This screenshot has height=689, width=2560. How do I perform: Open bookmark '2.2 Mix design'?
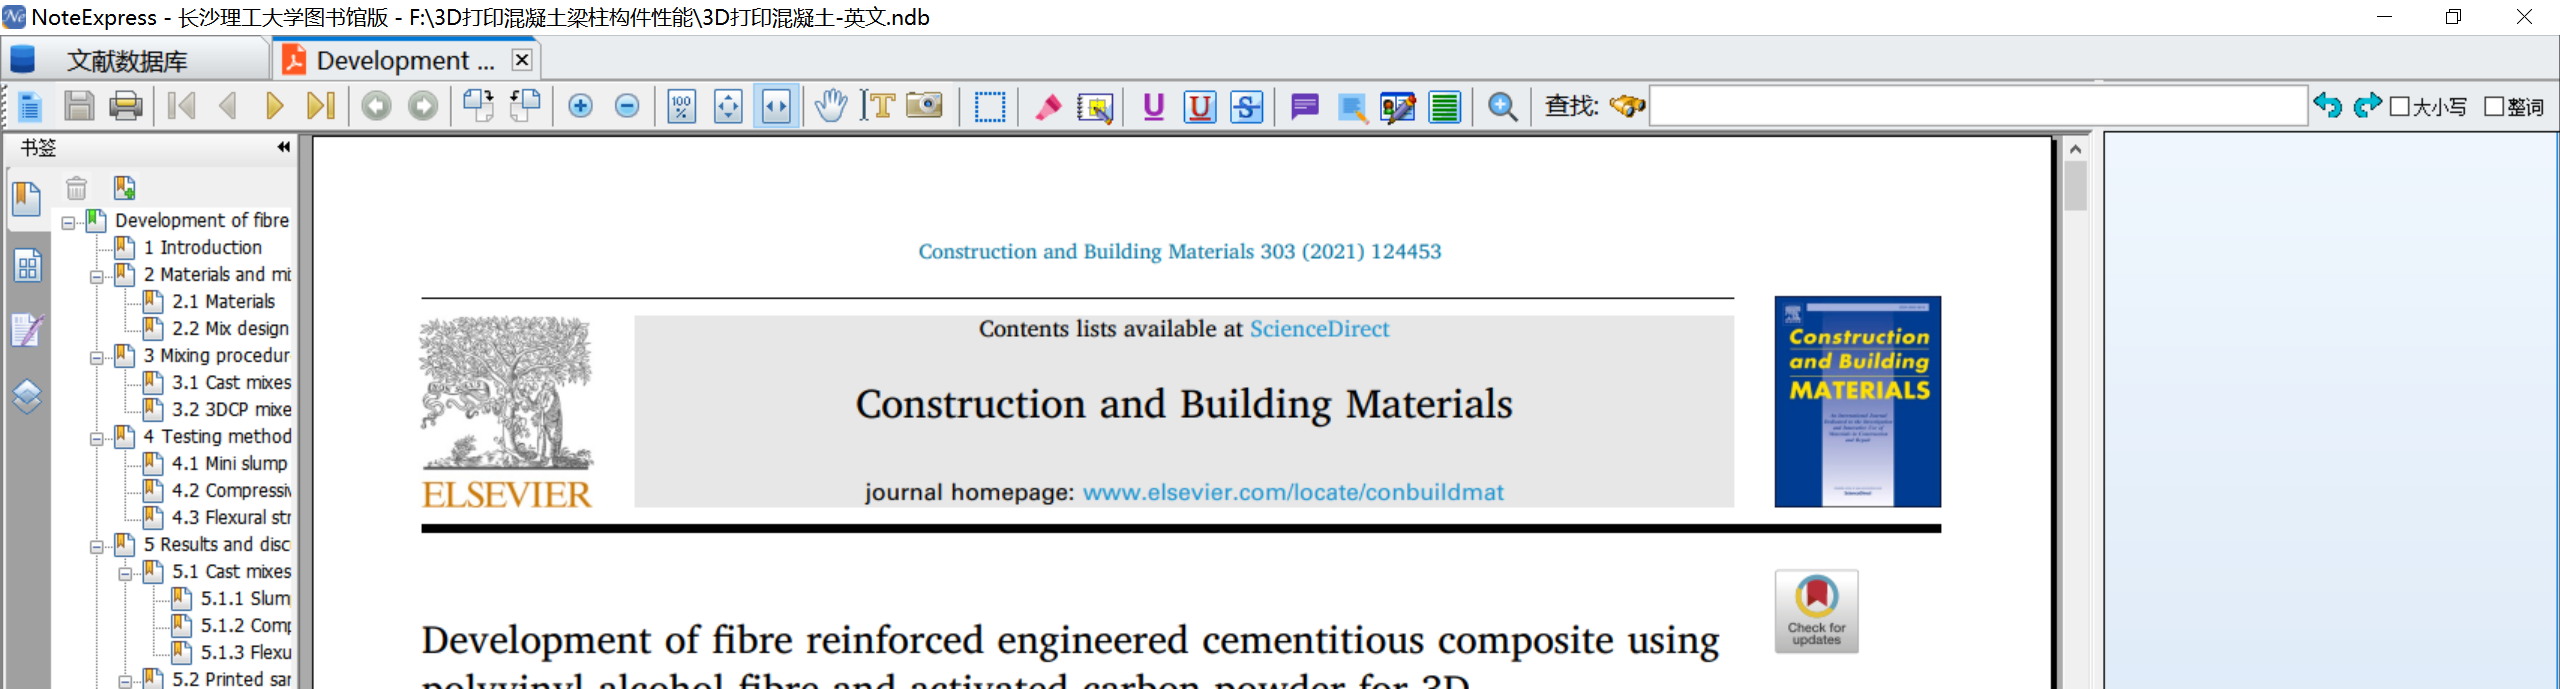tap(230, 328)
